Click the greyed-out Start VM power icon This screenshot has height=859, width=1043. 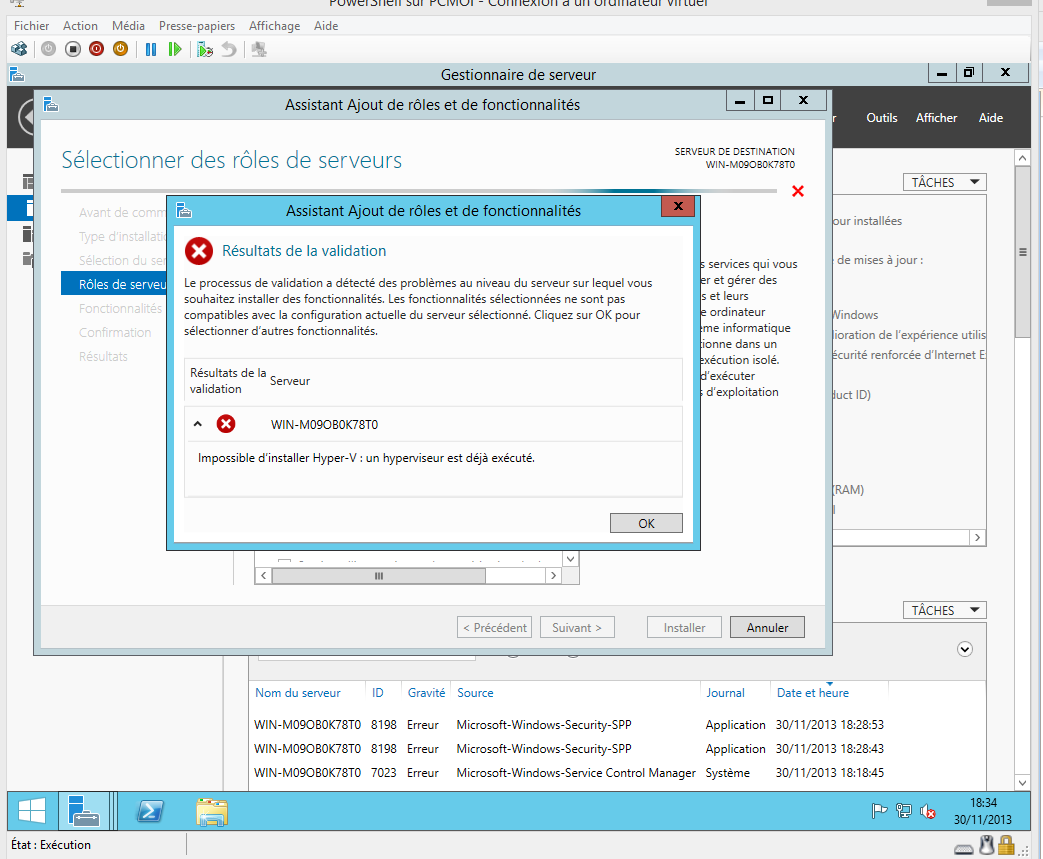tap(49, 49)
